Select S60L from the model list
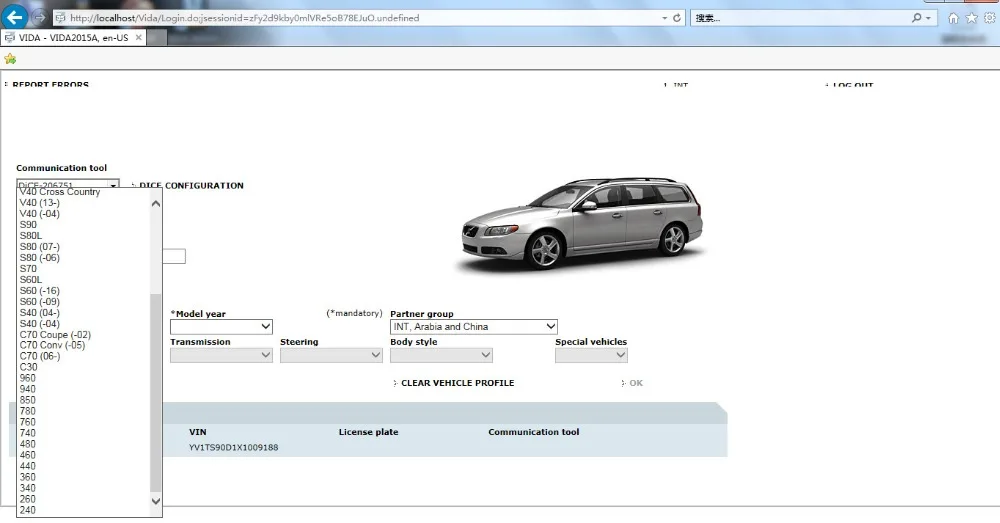Screen dimensions: 1000x523 pyautogui.click(x=31, y=279)
